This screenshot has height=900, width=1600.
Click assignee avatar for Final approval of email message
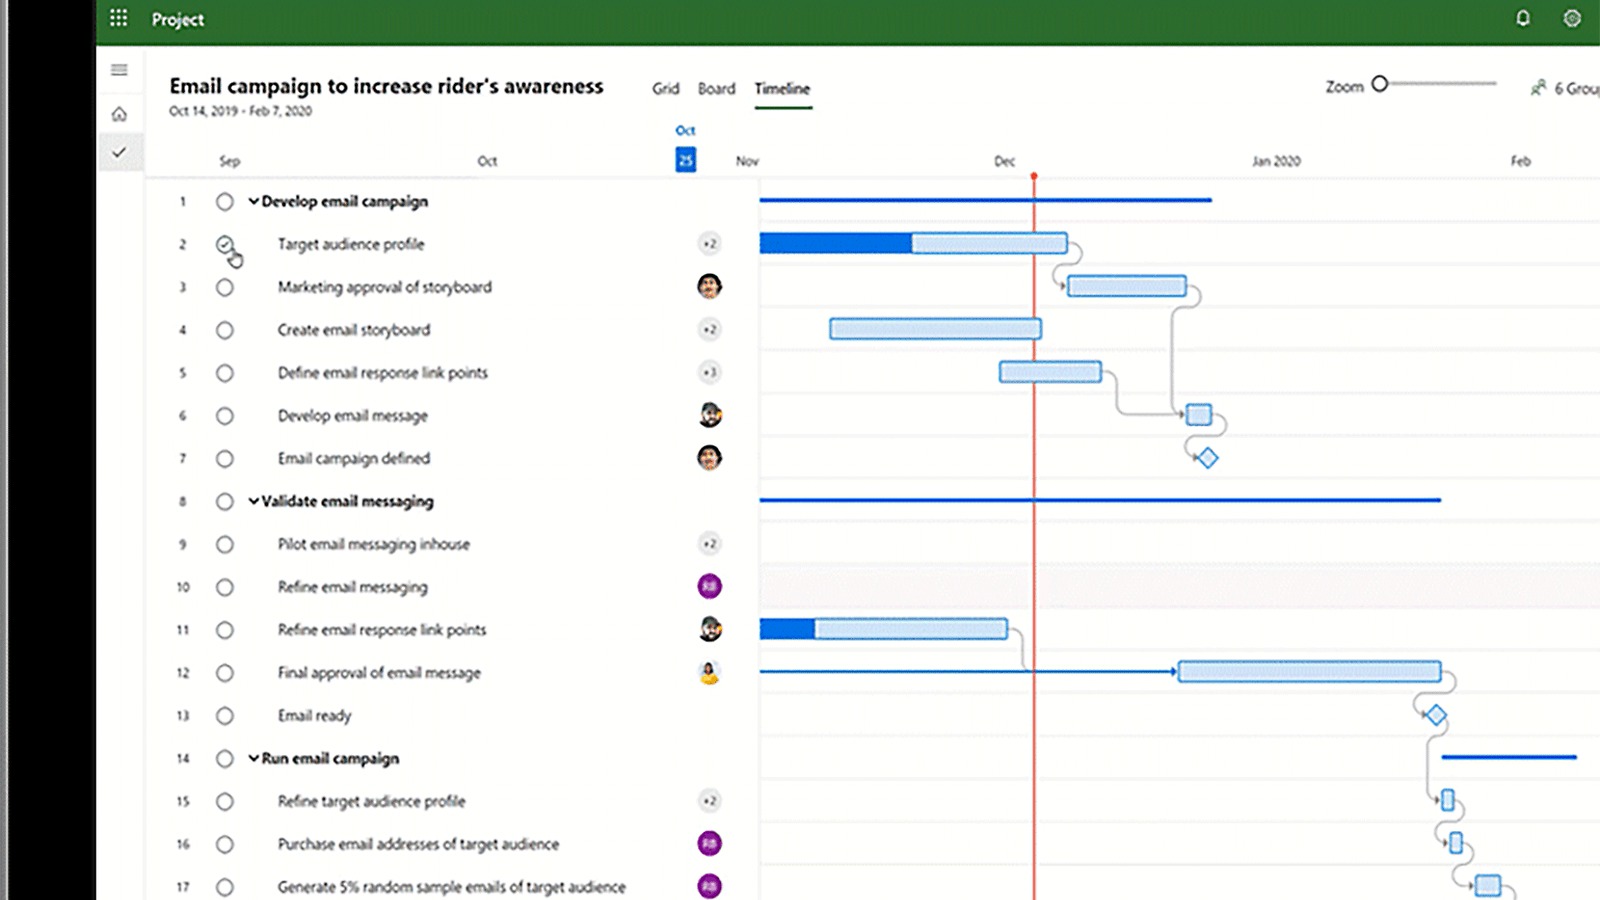(x=709, y=672)
